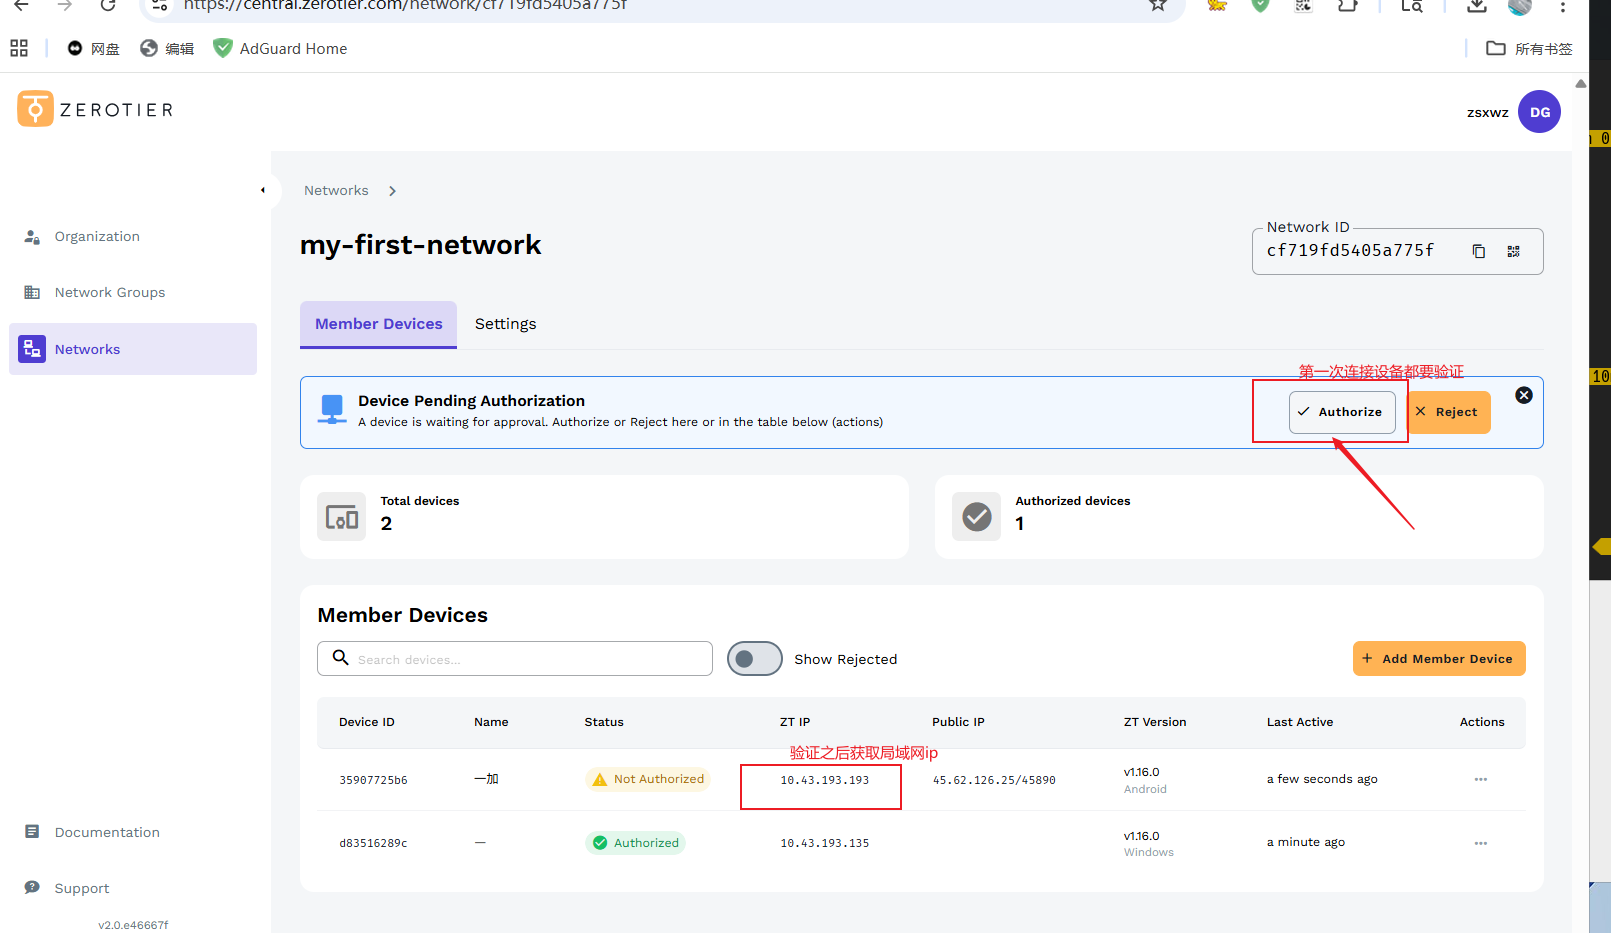The image size is (1611, 933).
Task: Open Organization in the sidebar
Action: point(97,237)
